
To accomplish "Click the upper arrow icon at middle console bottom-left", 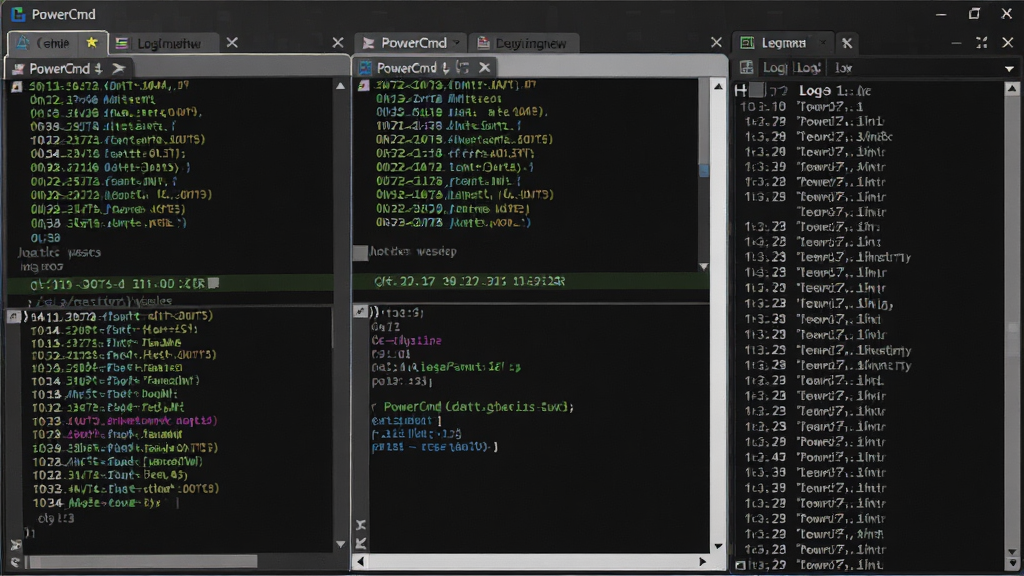I will click(360, 524).
